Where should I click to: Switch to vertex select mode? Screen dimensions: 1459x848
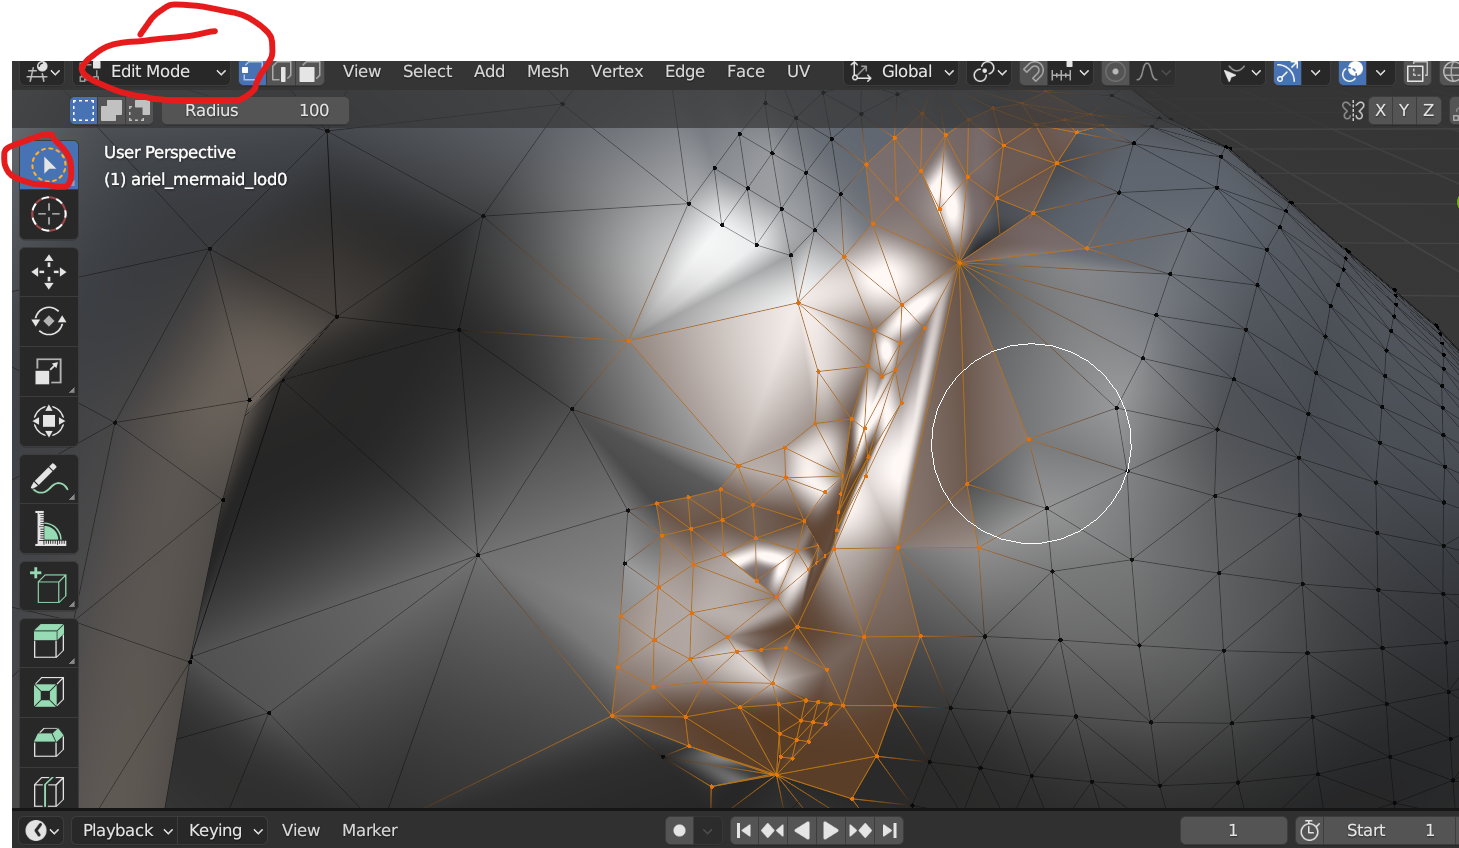tap(251, 72)
